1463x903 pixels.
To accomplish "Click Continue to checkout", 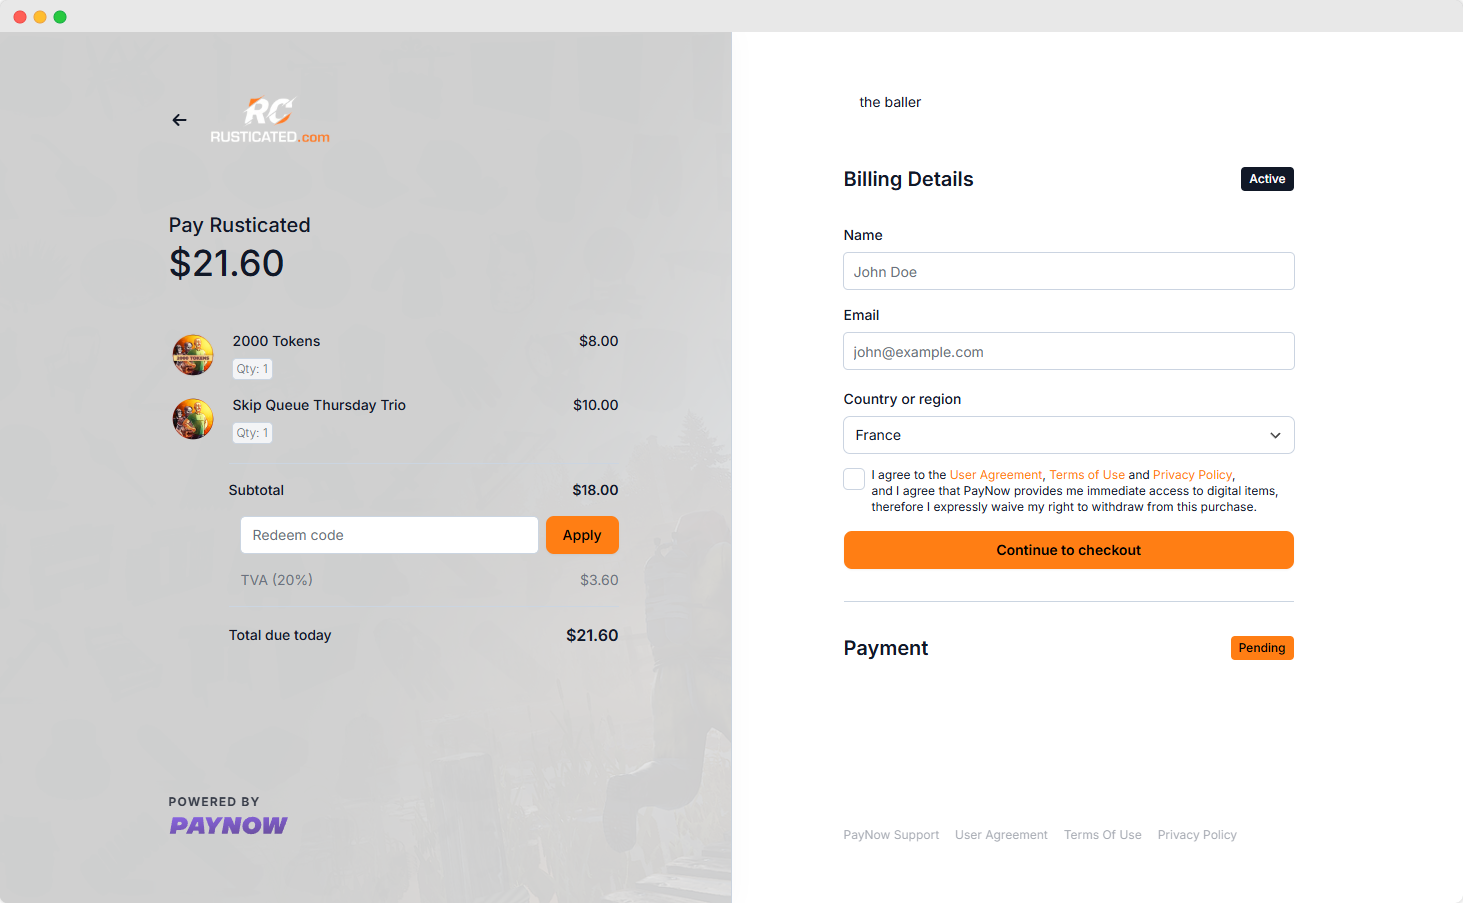I will click(x=1069, y=550).
